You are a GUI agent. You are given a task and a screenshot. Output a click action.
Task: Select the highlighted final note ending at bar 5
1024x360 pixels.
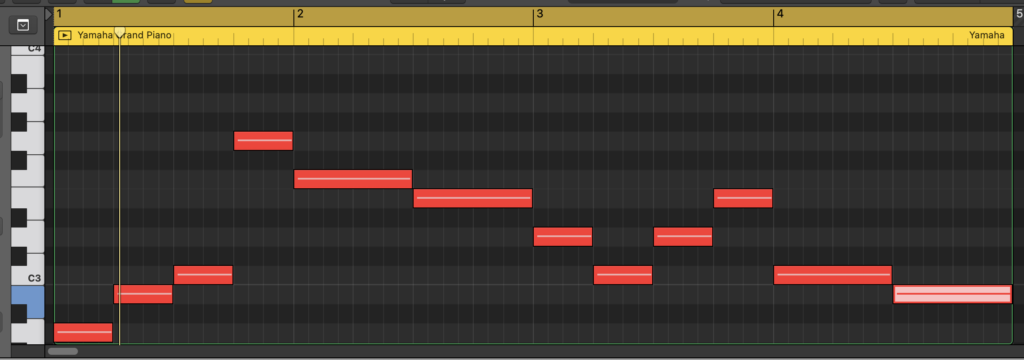tap(953, 294)
